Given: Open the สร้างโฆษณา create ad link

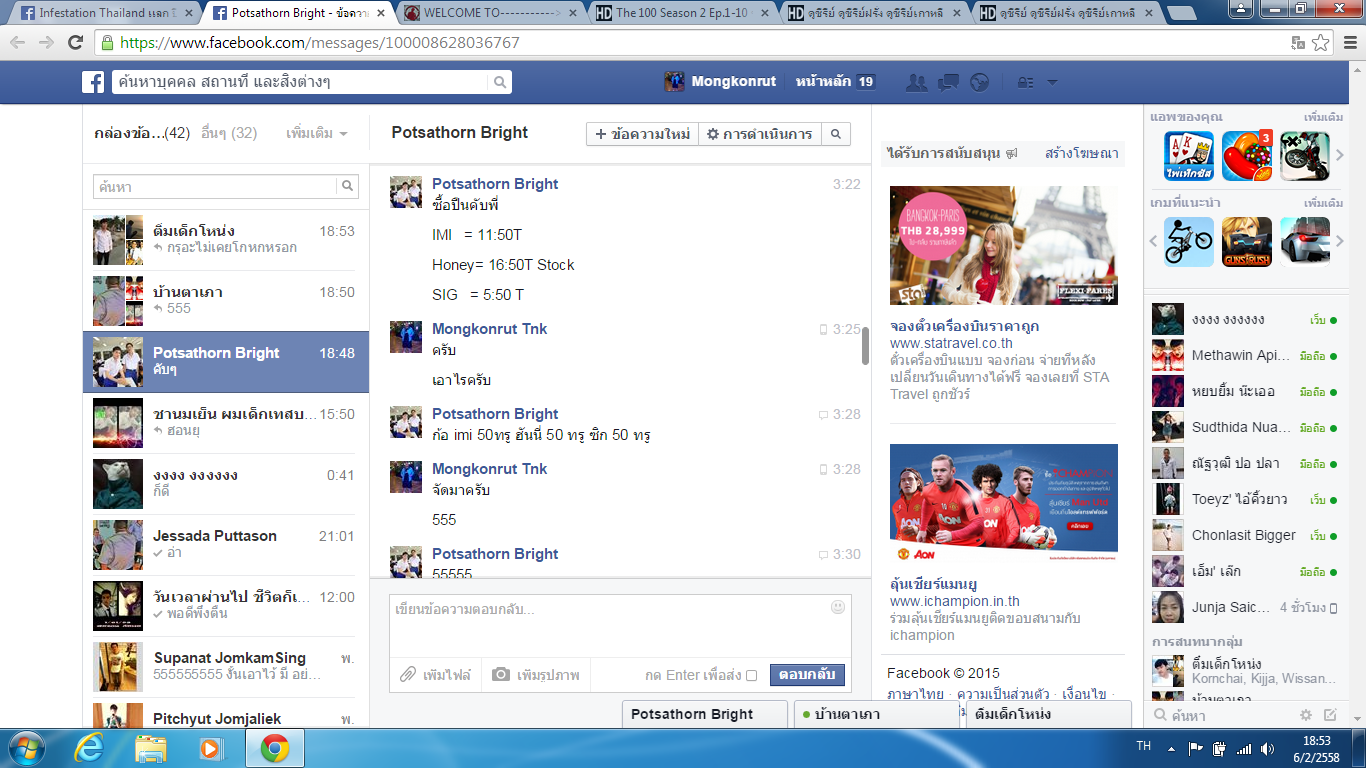Looking at the screenshot, I should tap(1082, 153).
